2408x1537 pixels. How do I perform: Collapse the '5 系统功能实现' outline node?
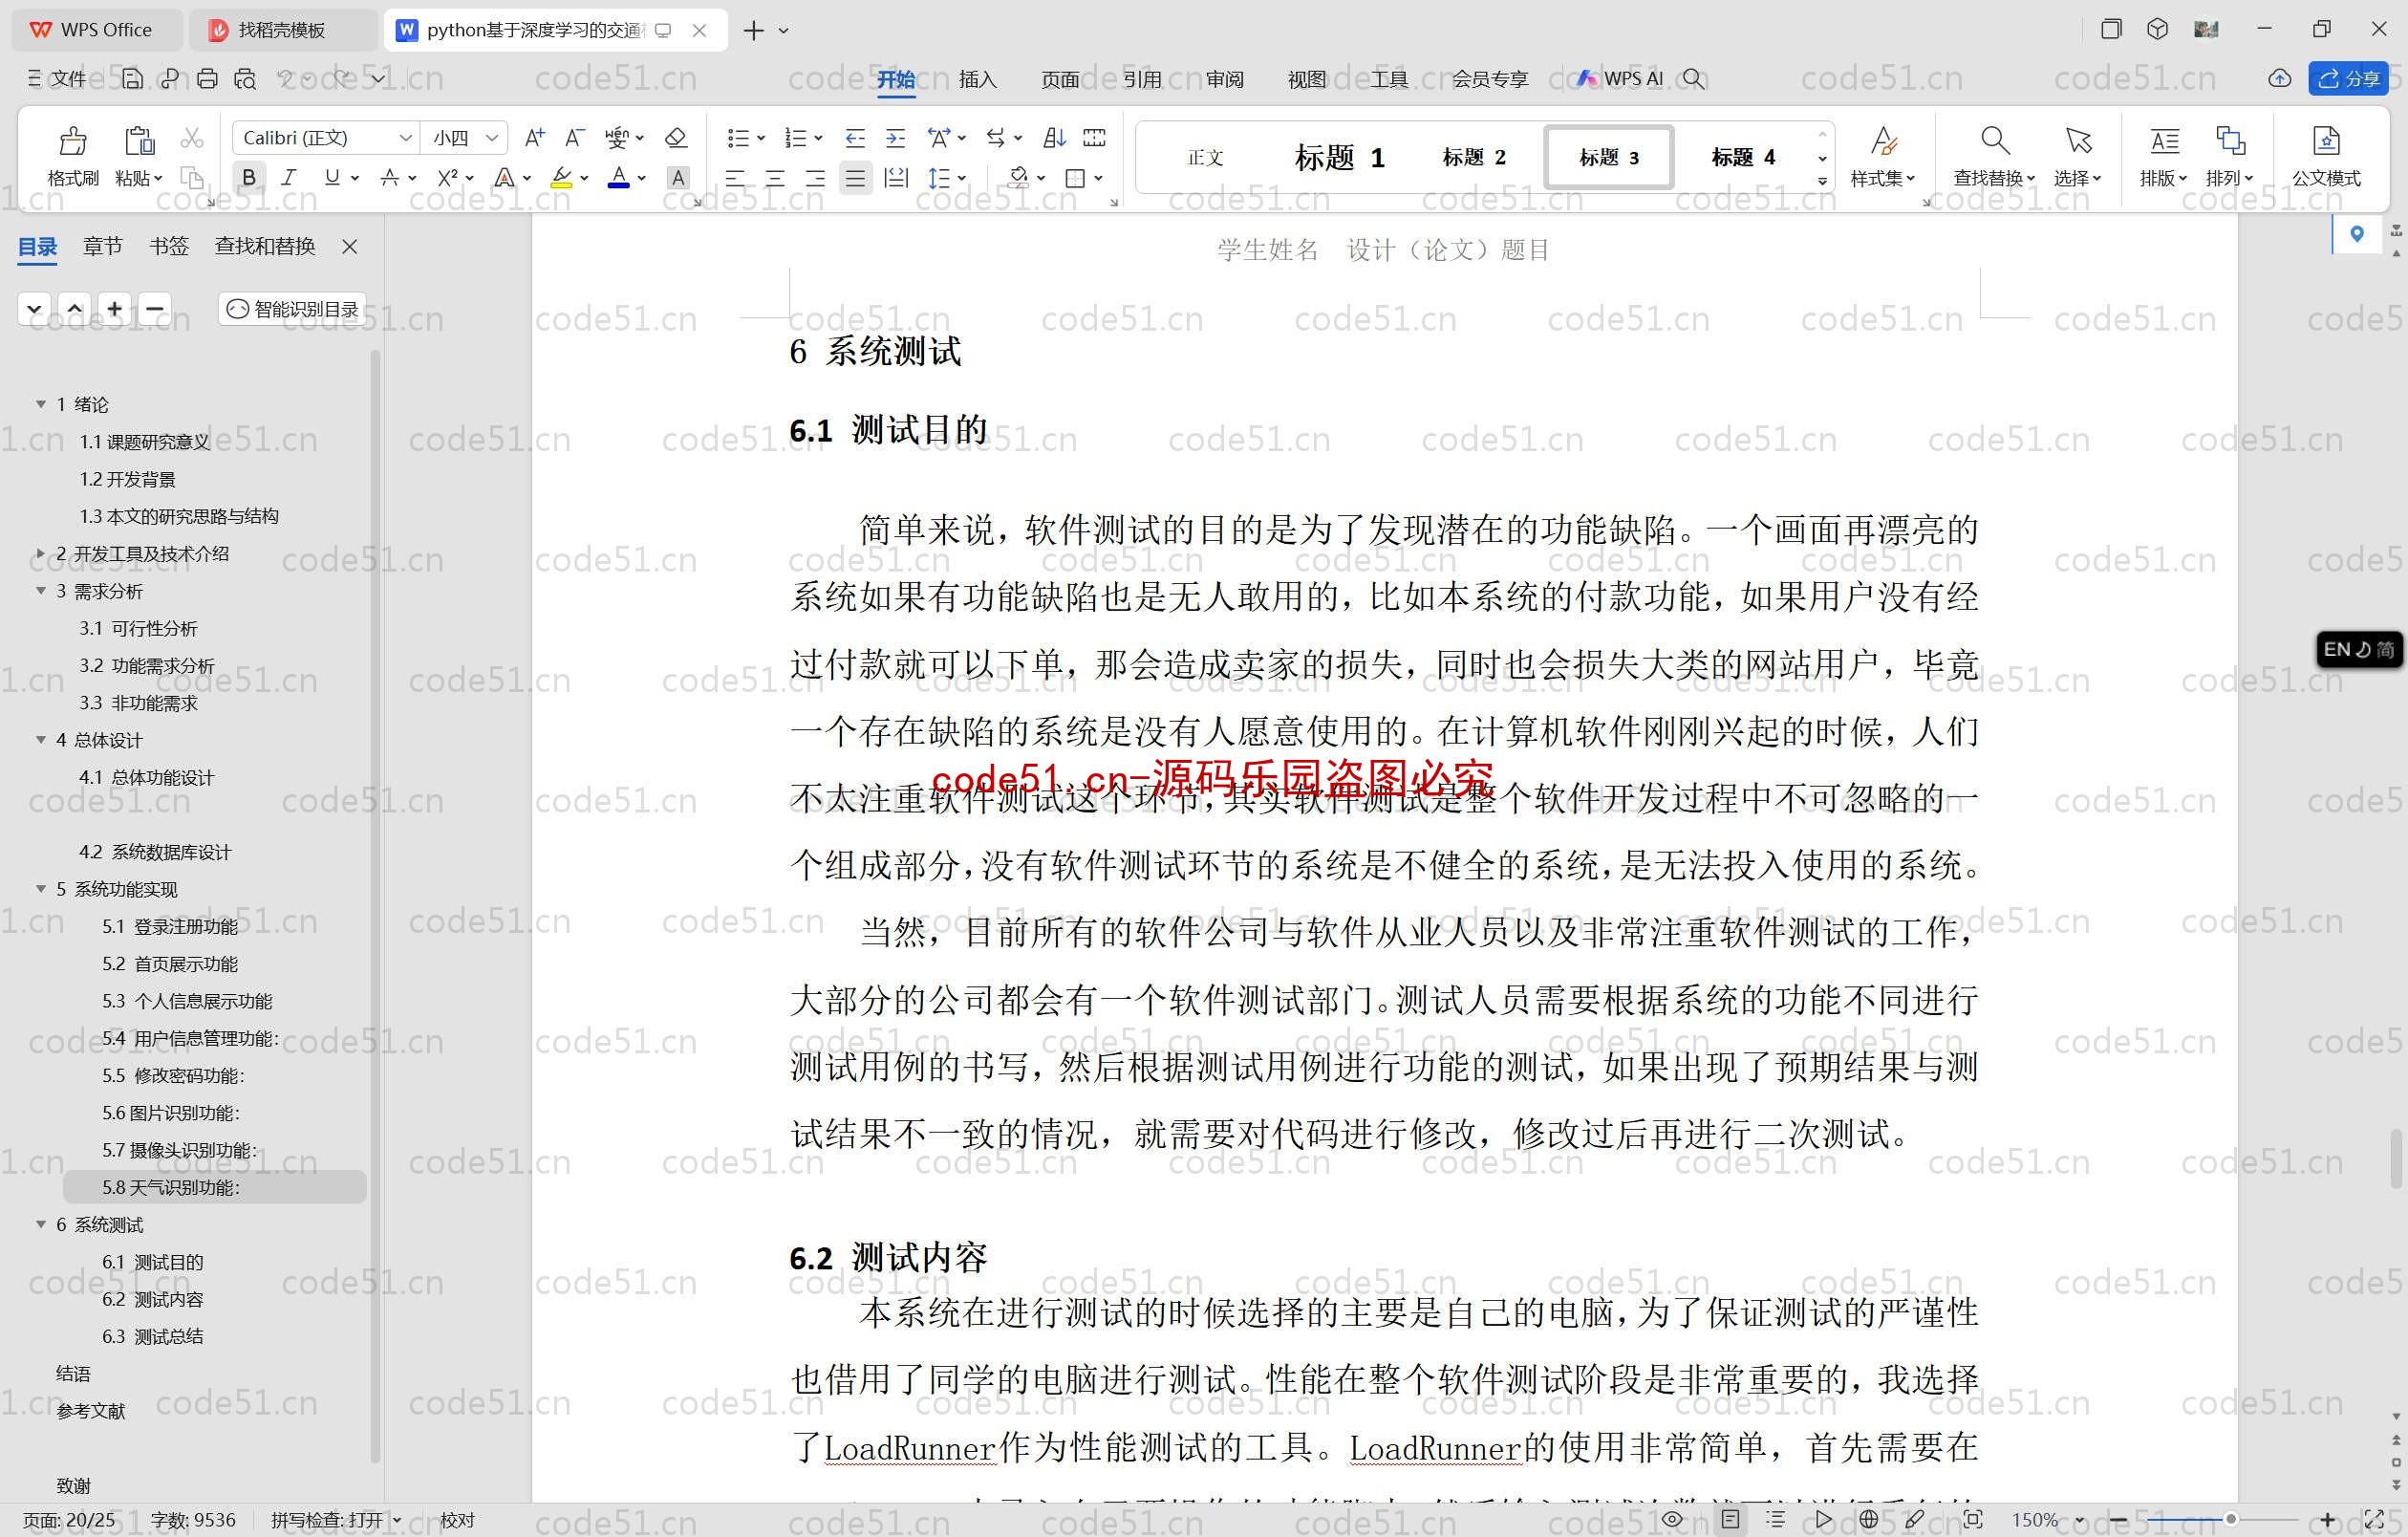coord(40,889)
